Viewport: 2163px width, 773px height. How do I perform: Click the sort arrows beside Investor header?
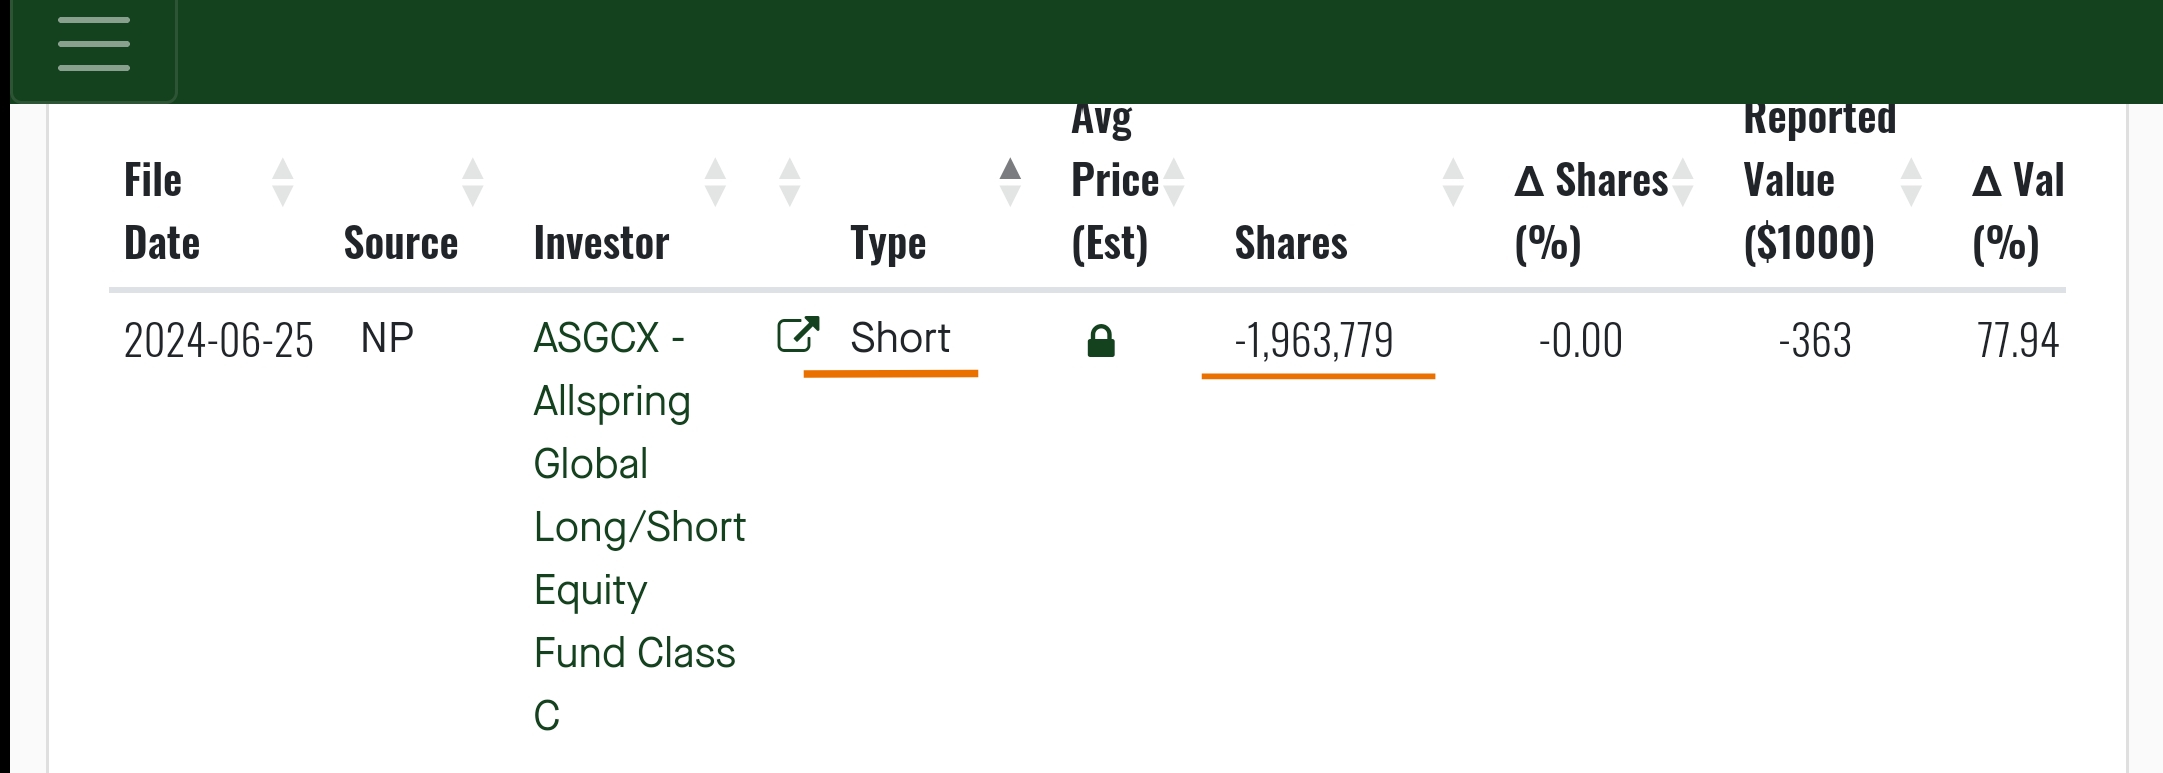tap(715, 182)
